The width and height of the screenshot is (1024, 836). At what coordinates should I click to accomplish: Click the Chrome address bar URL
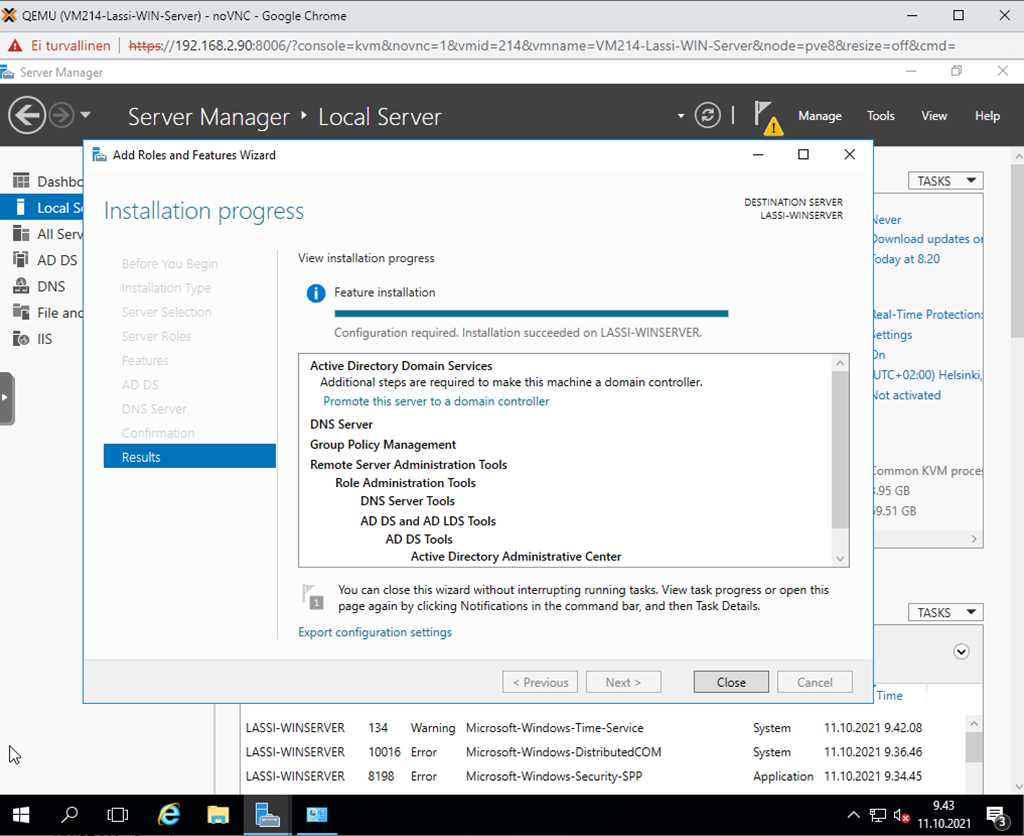(x=542, y=46)
